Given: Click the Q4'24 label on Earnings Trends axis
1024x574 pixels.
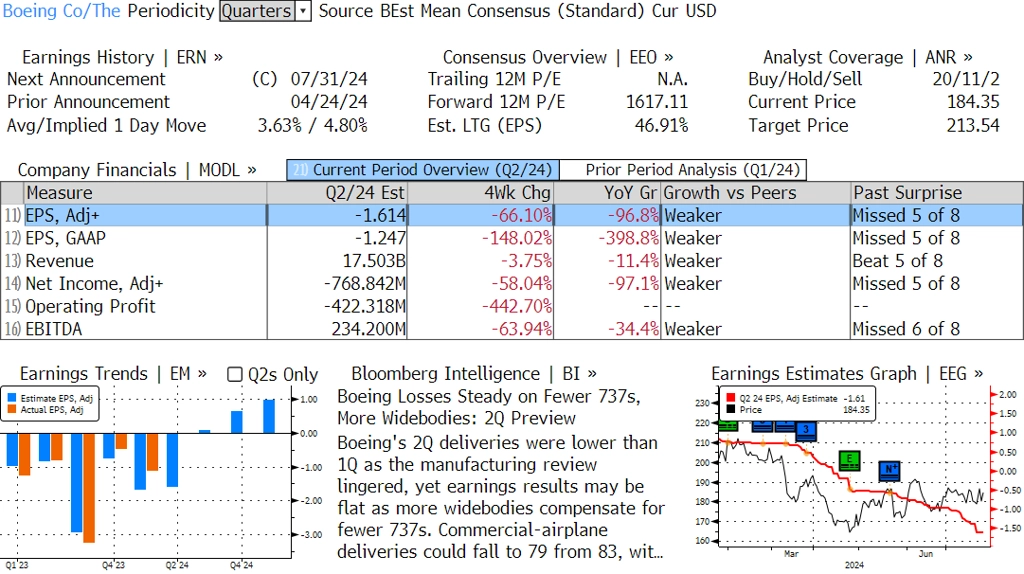Looking at the screenshot, I should click(x=241, y=565).
